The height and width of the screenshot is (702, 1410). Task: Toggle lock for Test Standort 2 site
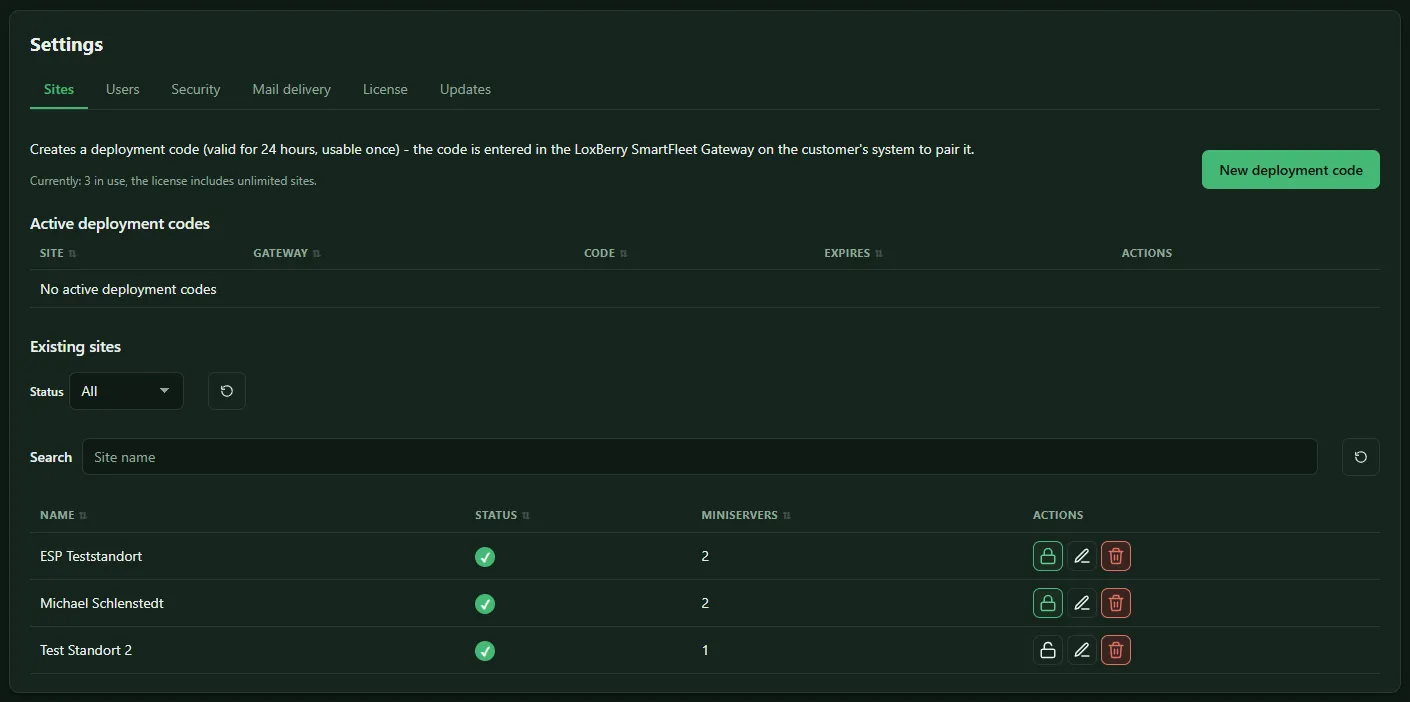[1047, 650]
